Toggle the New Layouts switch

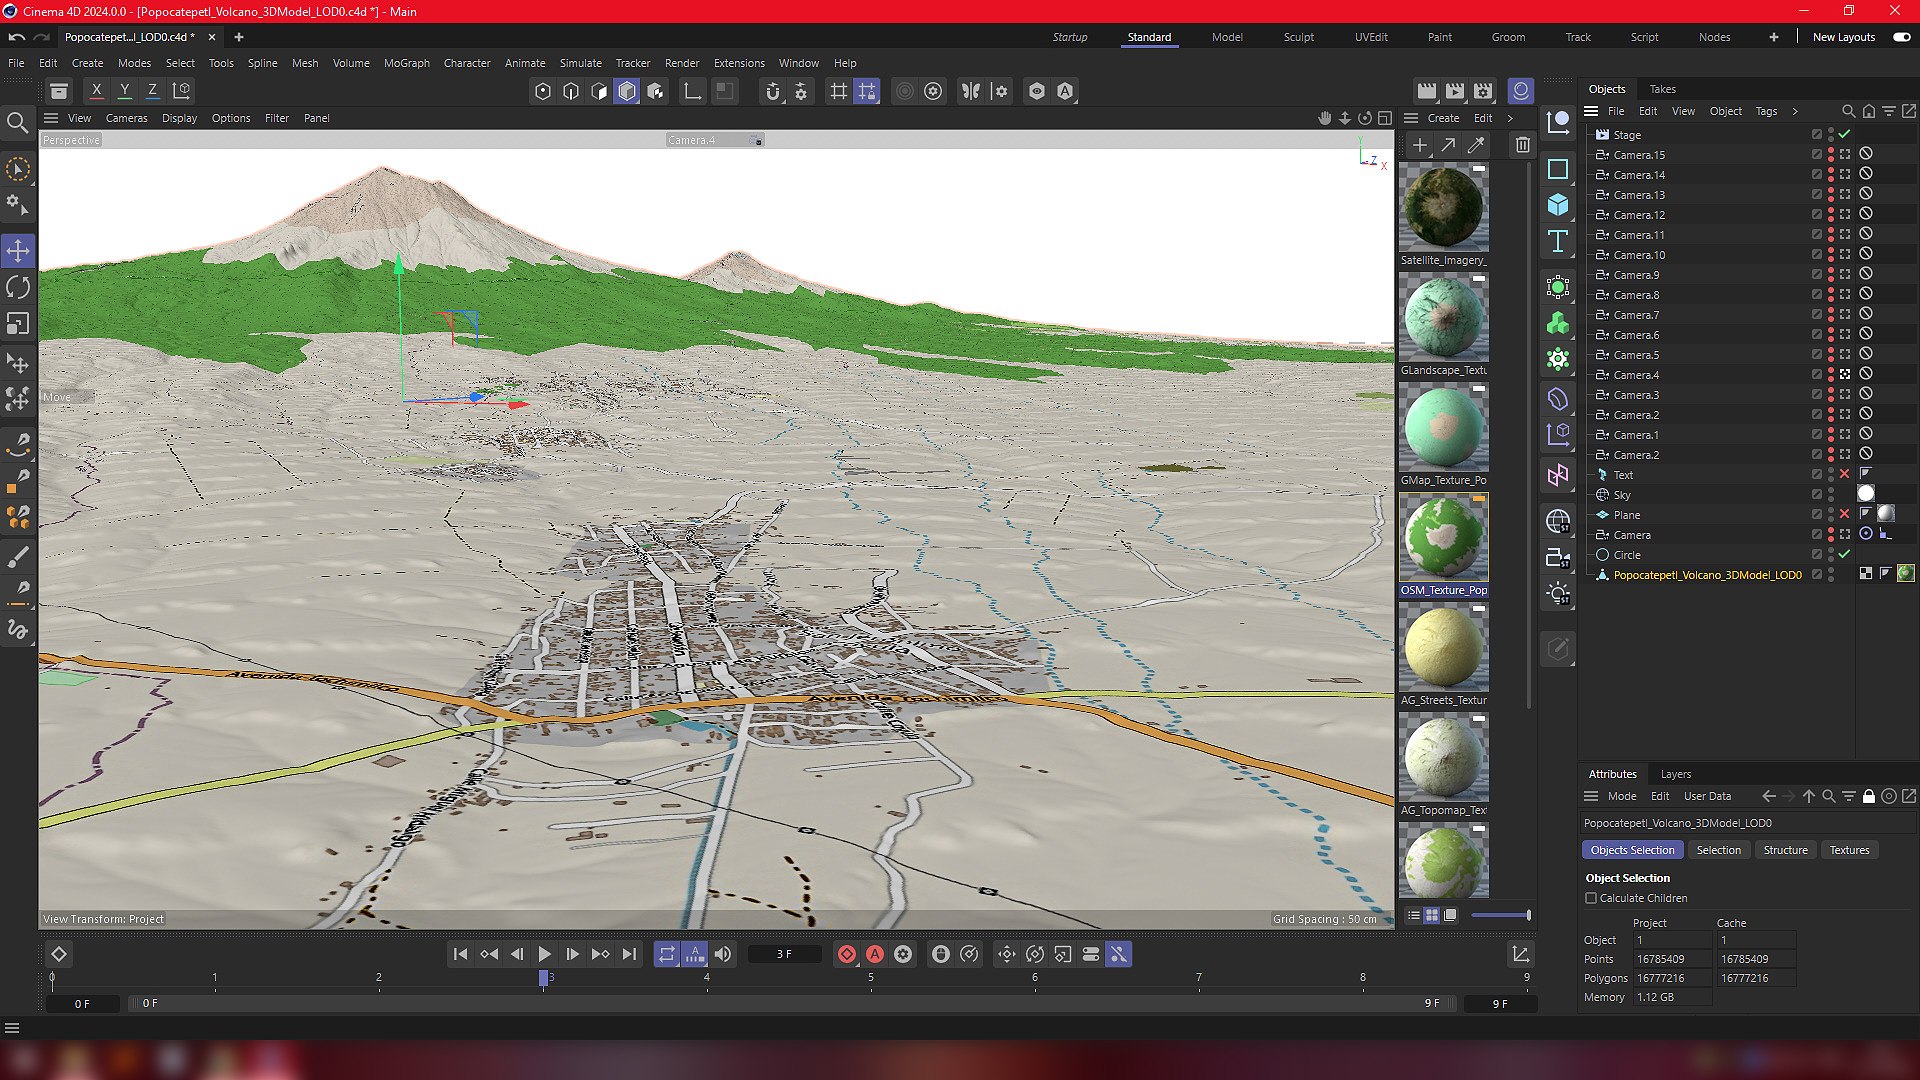[x=1901, y=37]
